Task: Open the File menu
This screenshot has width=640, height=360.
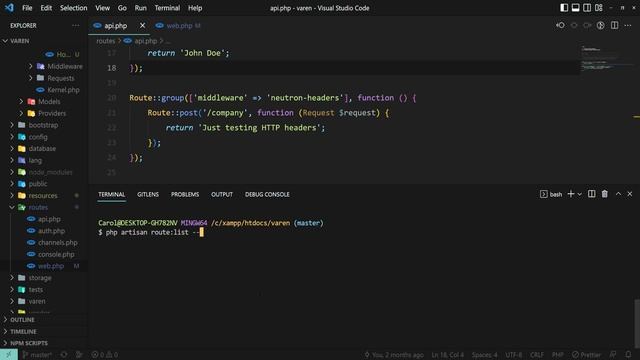Action: click(x=27, y=8)
